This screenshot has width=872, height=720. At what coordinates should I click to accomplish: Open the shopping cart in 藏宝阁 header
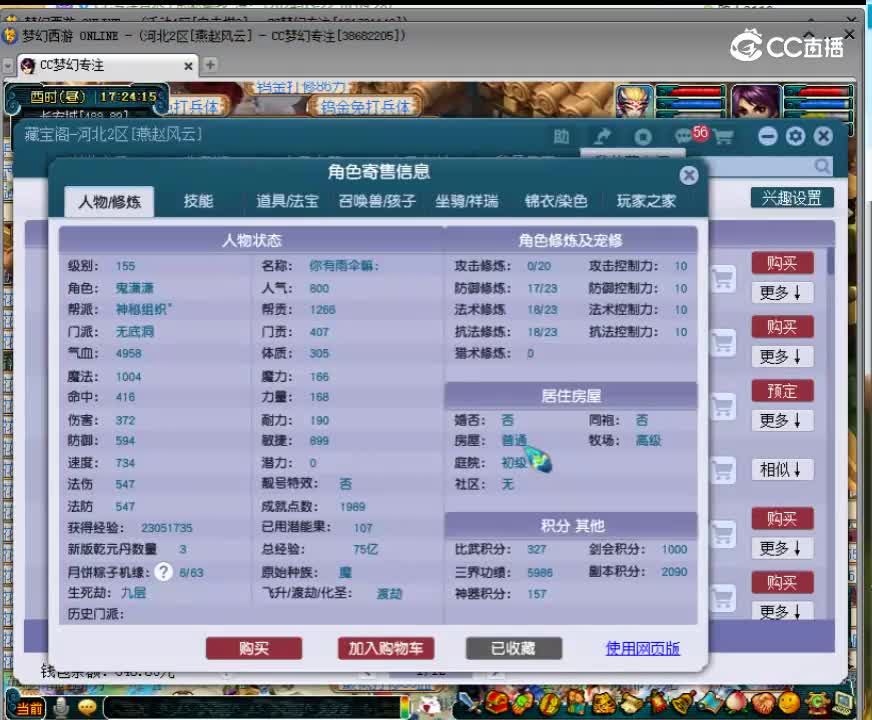[723, 136]
